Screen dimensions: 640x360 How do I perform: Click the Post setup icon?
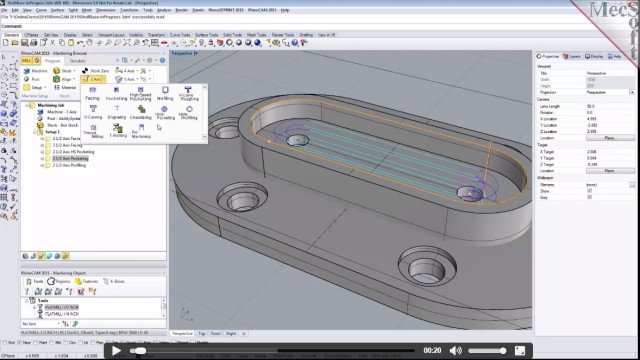tap(31, 79)
